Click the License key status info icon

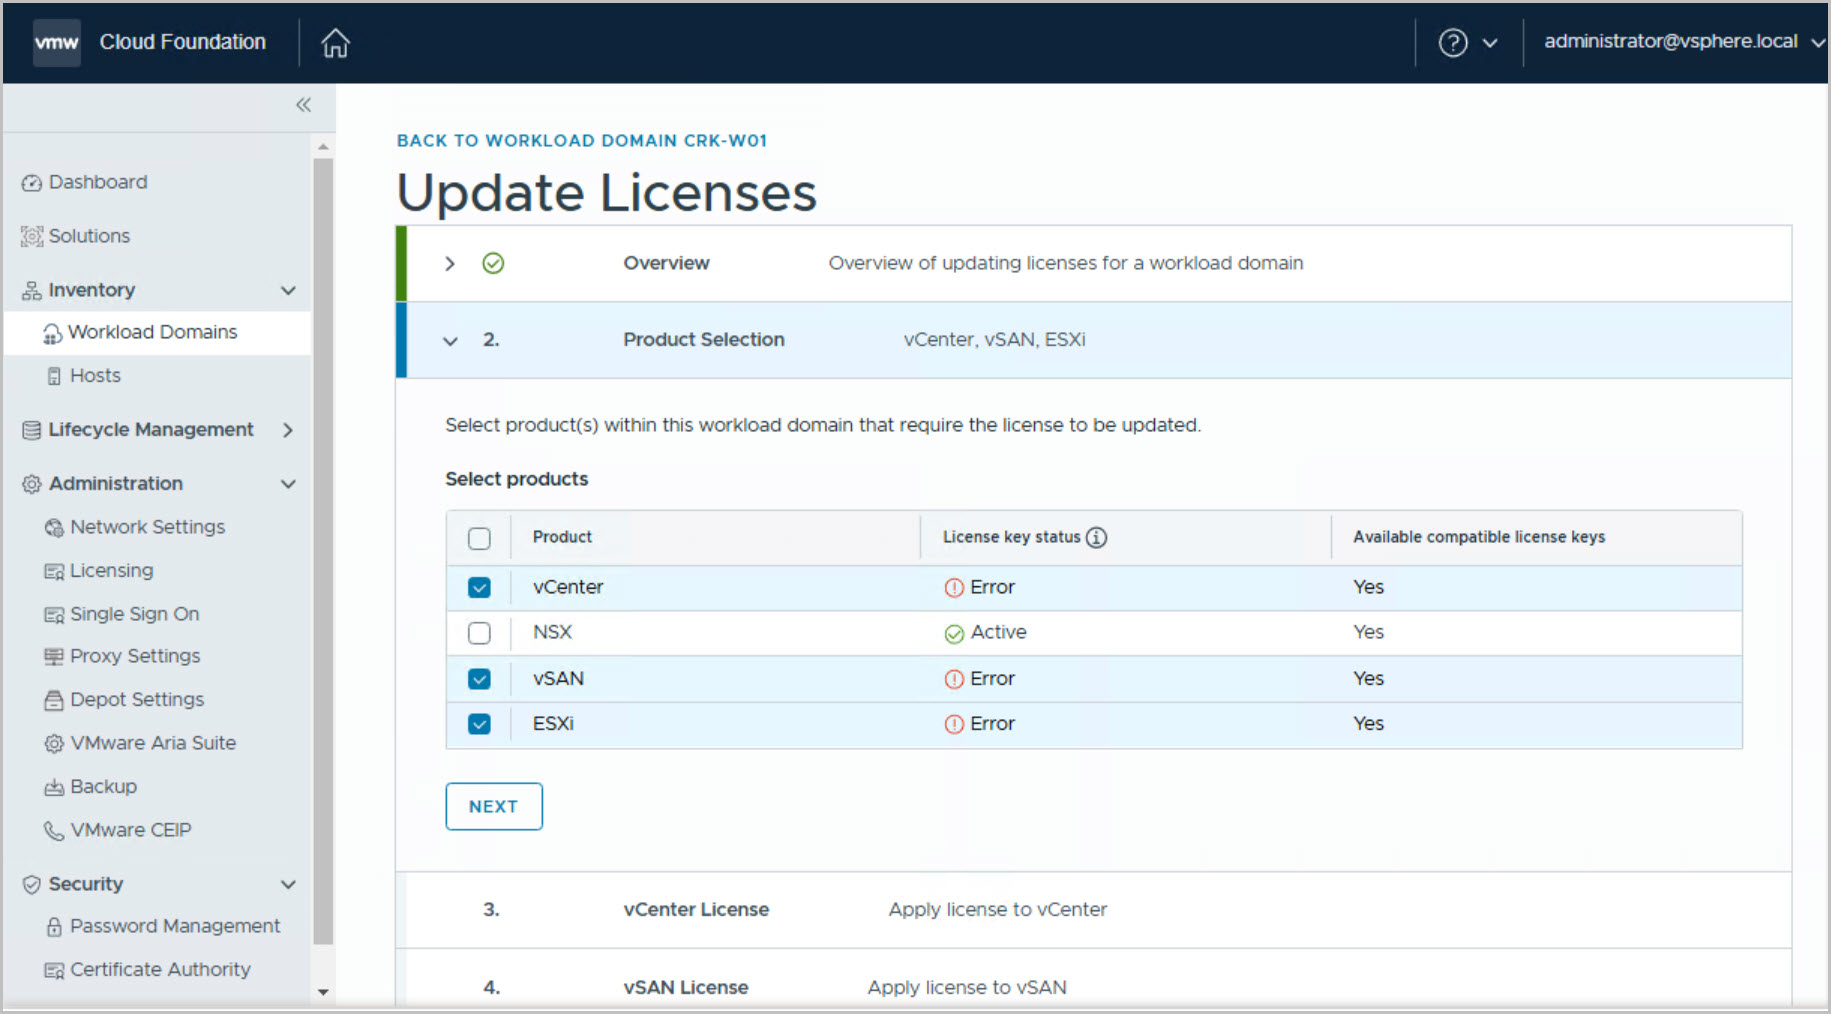pos(1097,538)
